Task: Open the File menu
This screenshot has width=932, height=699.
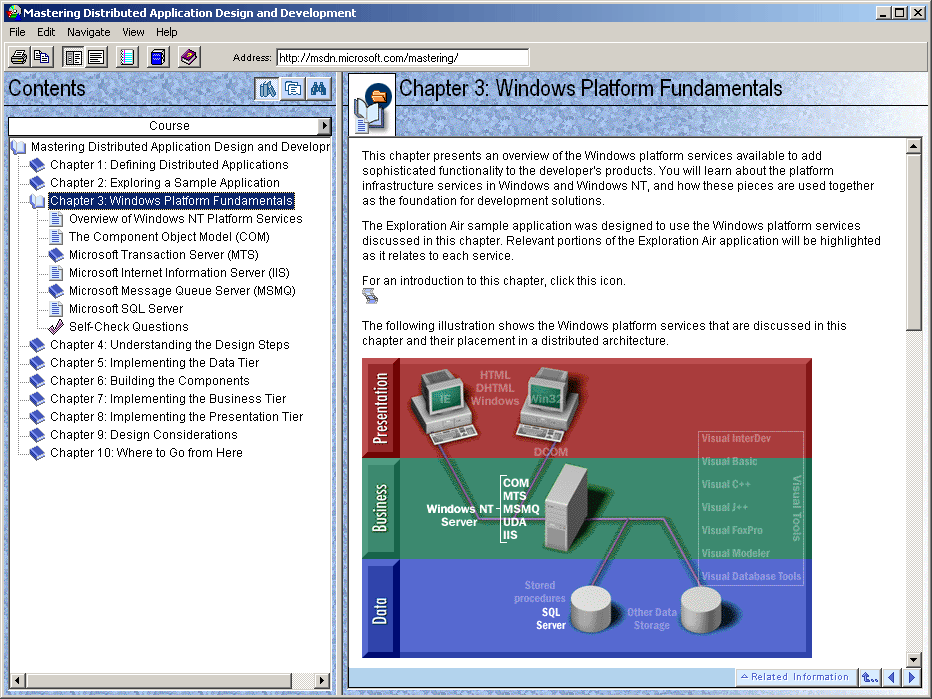Action: pos(17,32)
